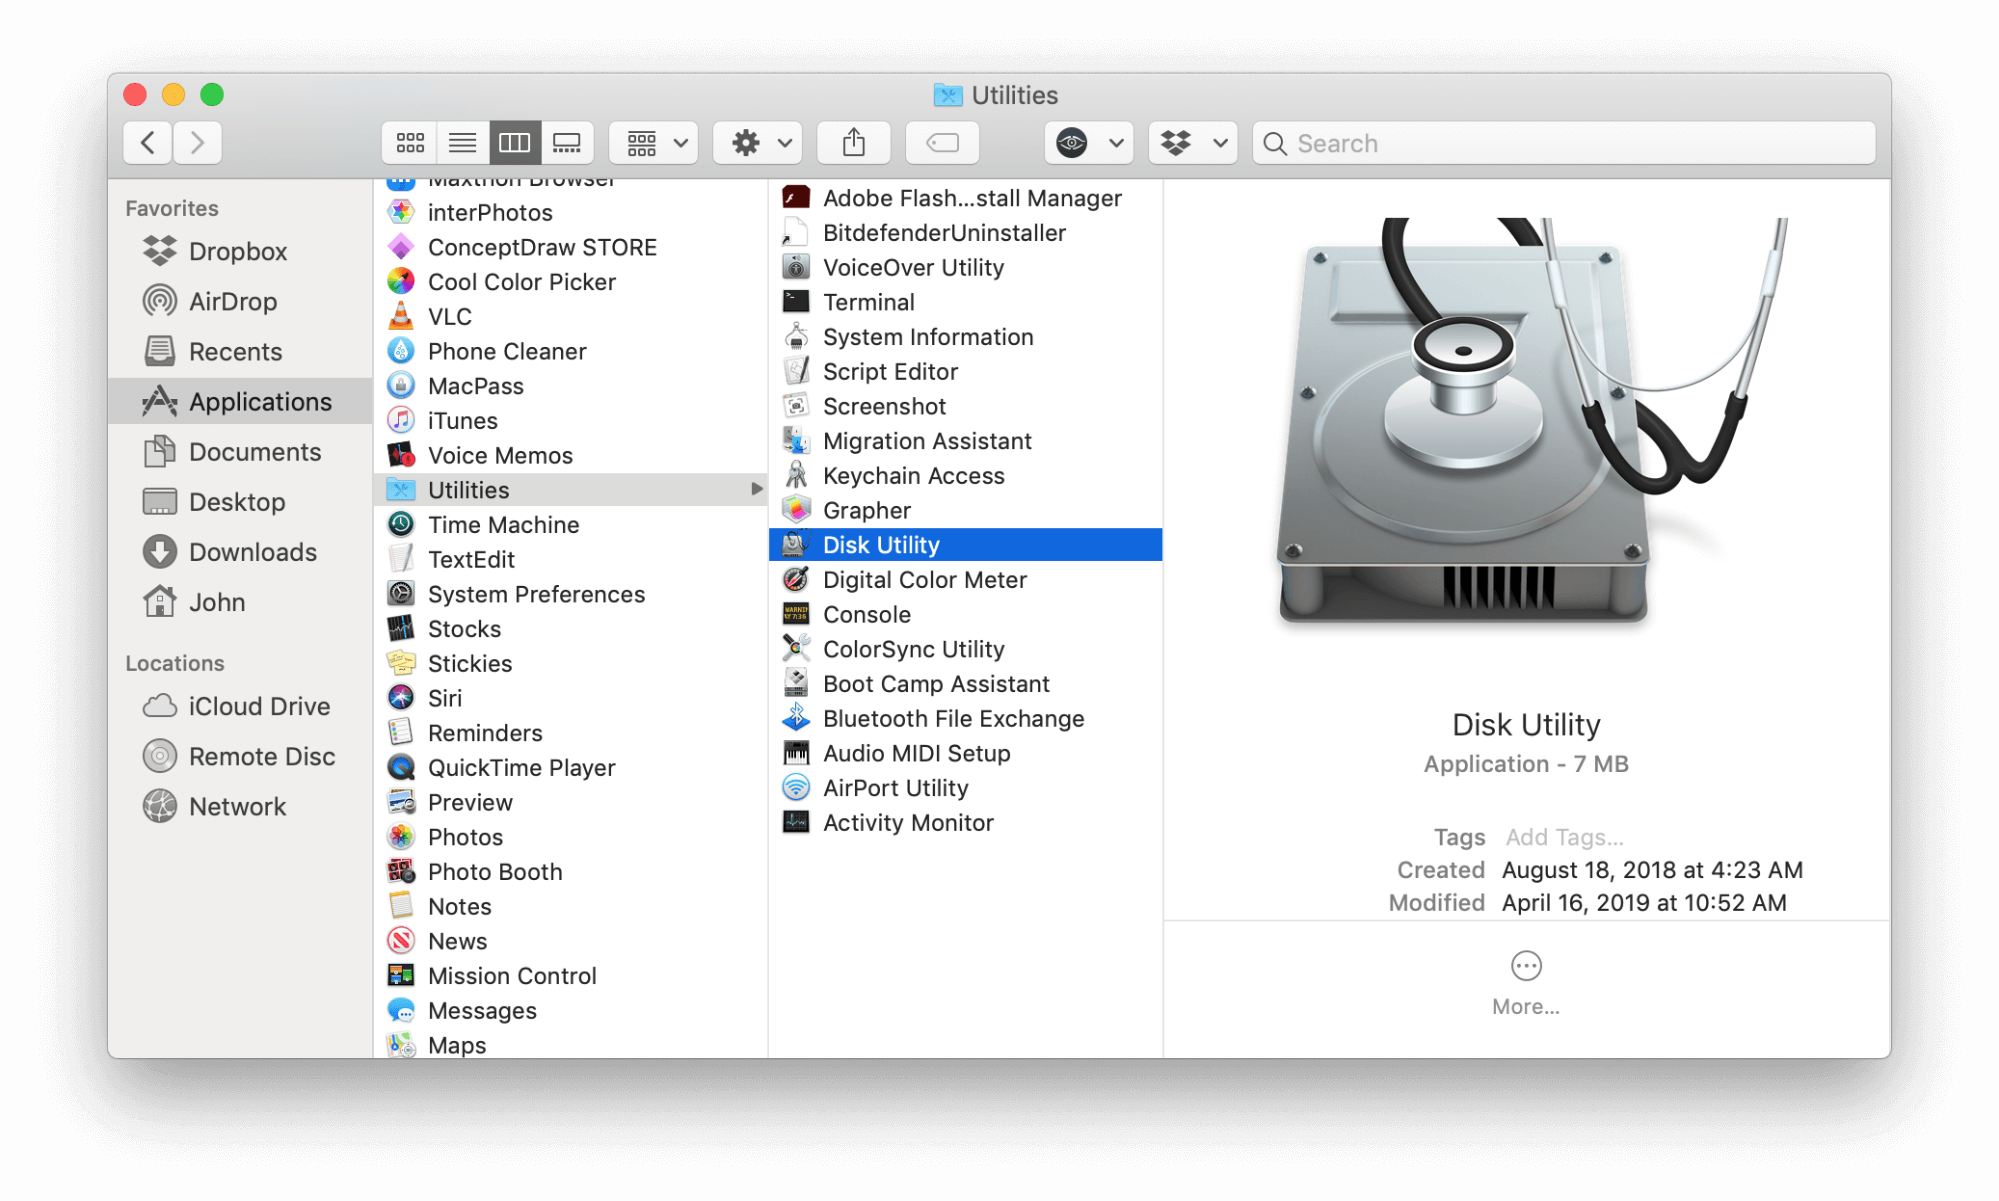Viewport: 1999px width, 1201px height.
Task: Select the Keychain Access icon
Action: point(796,475)
